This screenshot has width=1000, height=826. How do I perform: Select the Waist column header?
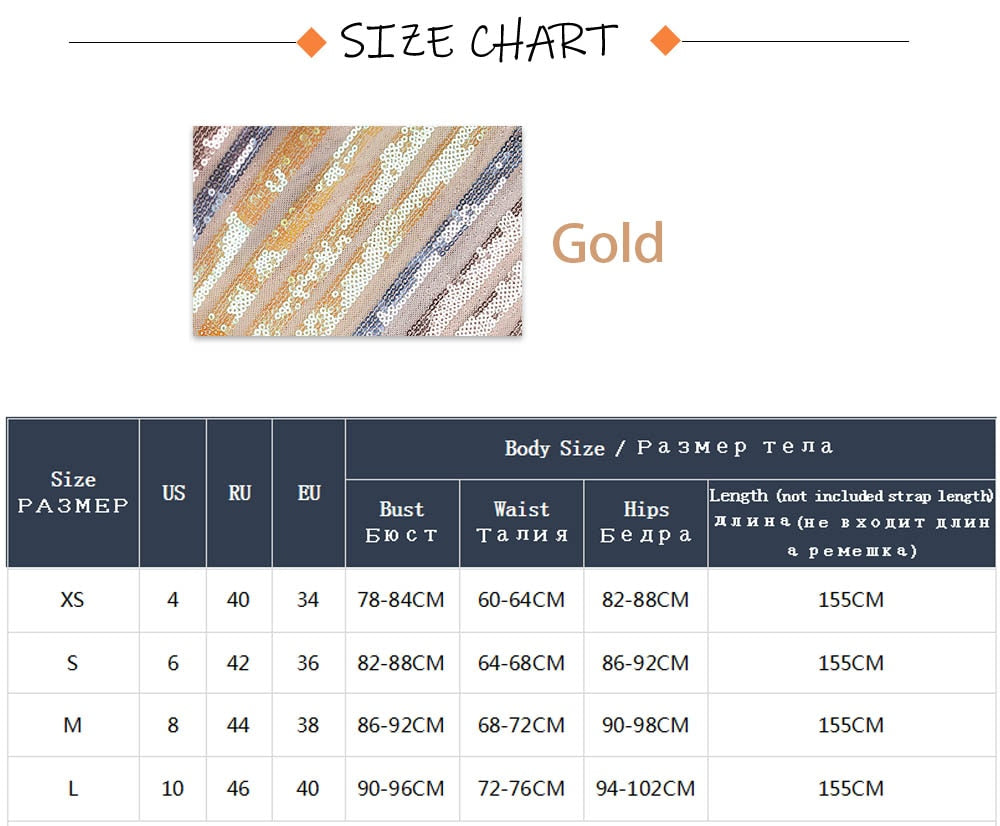point(521,522)
